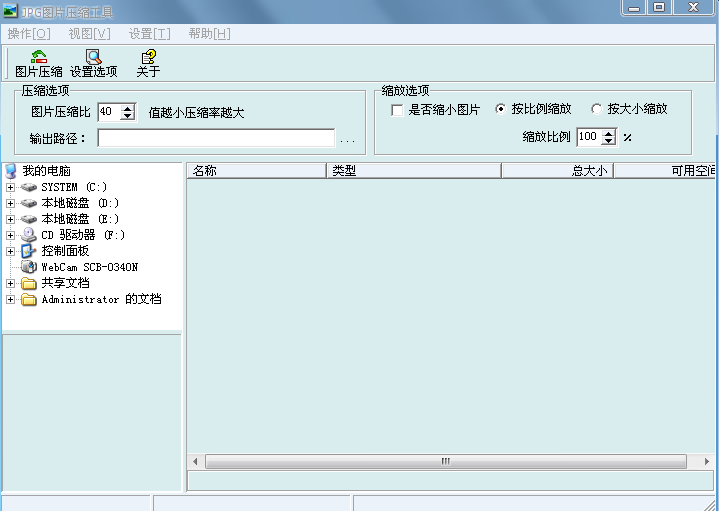The width and height of the screenshot is (719, 511).
Task: Click the output path browse button
Action: pos(347,139)
